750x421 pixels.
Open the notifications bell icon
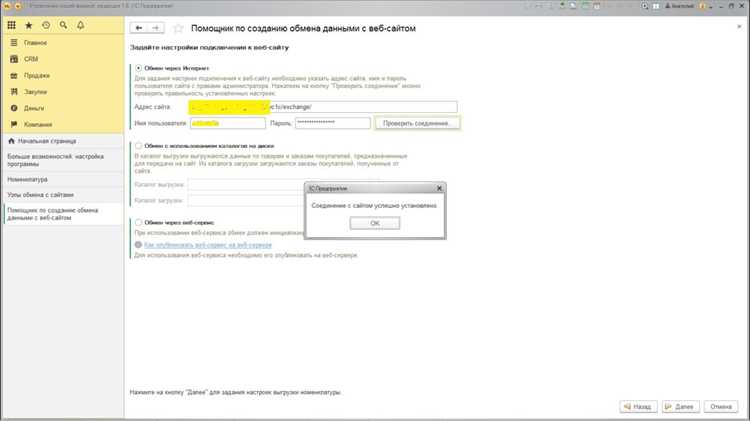80,25
